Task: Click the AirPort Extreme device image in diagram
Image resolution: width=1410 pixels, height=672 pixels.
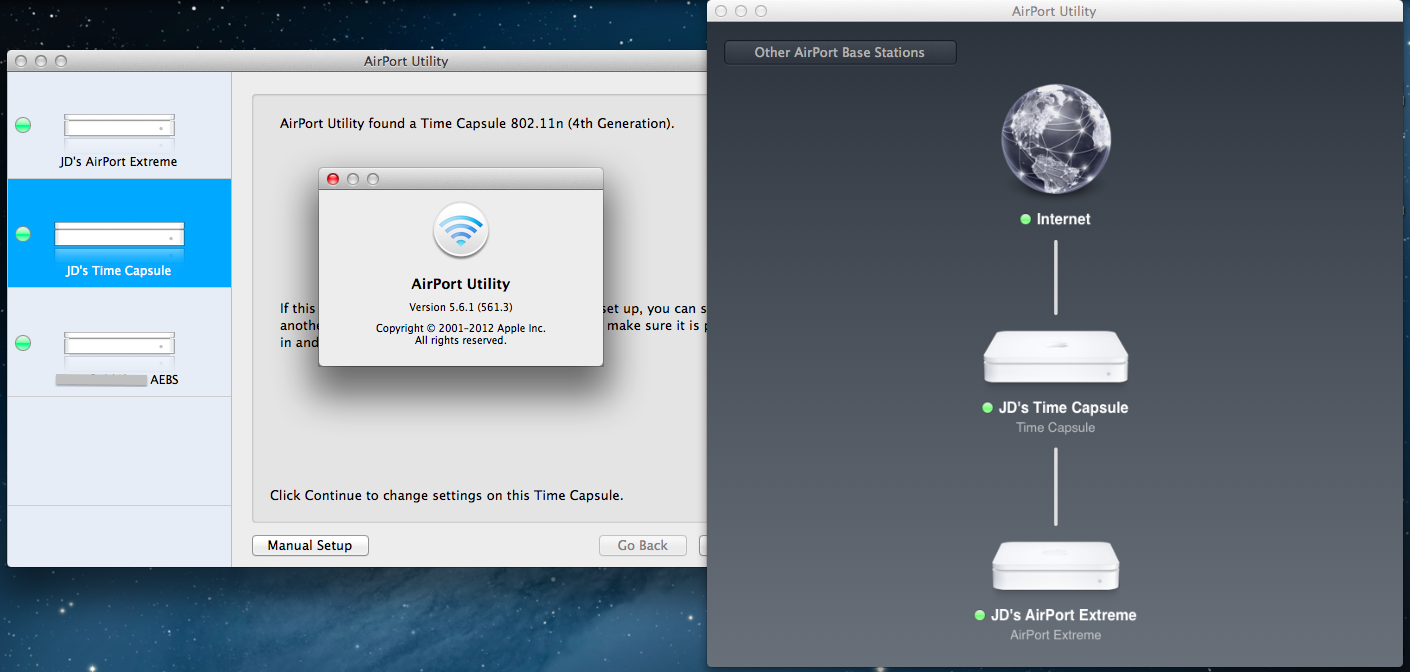Action: click(x=1056, y=565)
